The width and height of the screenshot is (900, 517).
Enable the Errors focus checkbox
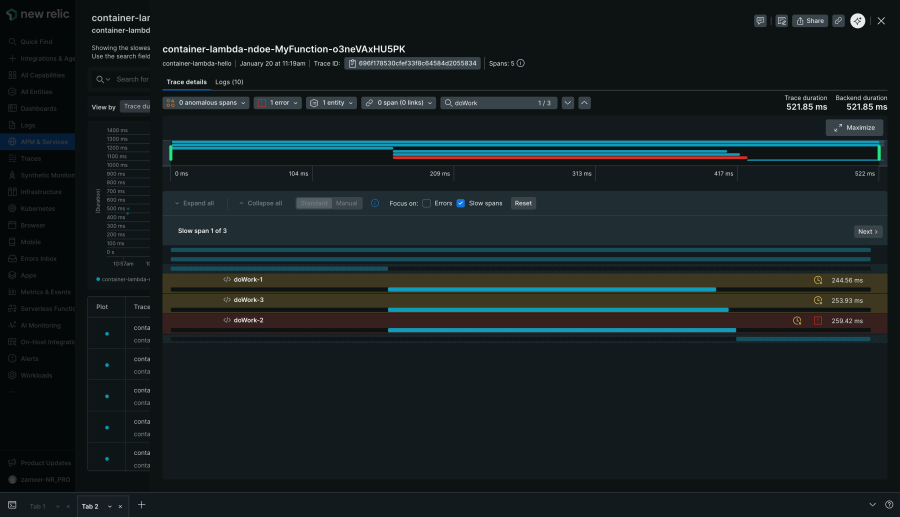(427, 203)
